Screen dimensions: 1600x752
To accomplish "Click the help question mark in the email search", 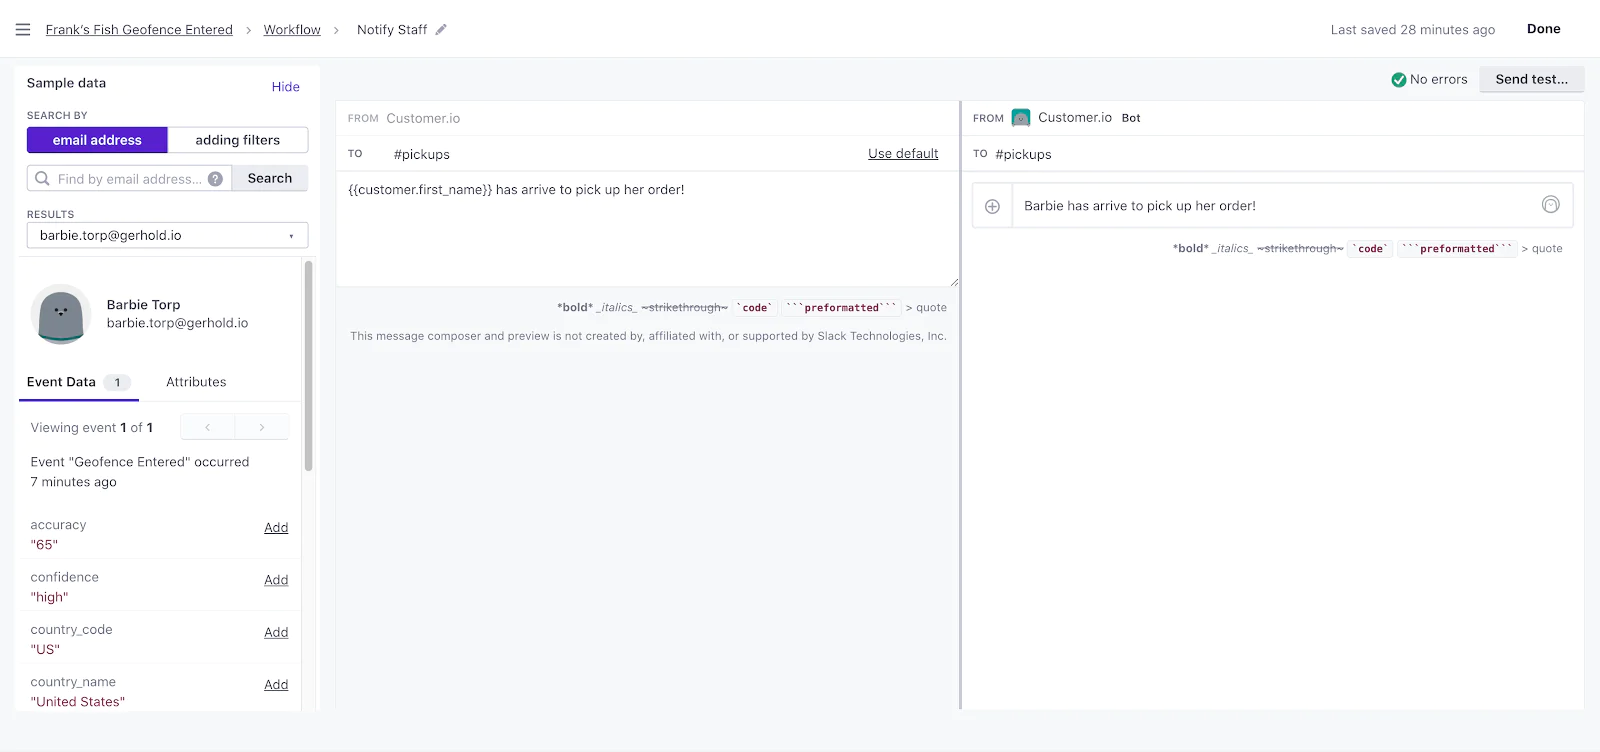I will (x=215, y=179).
